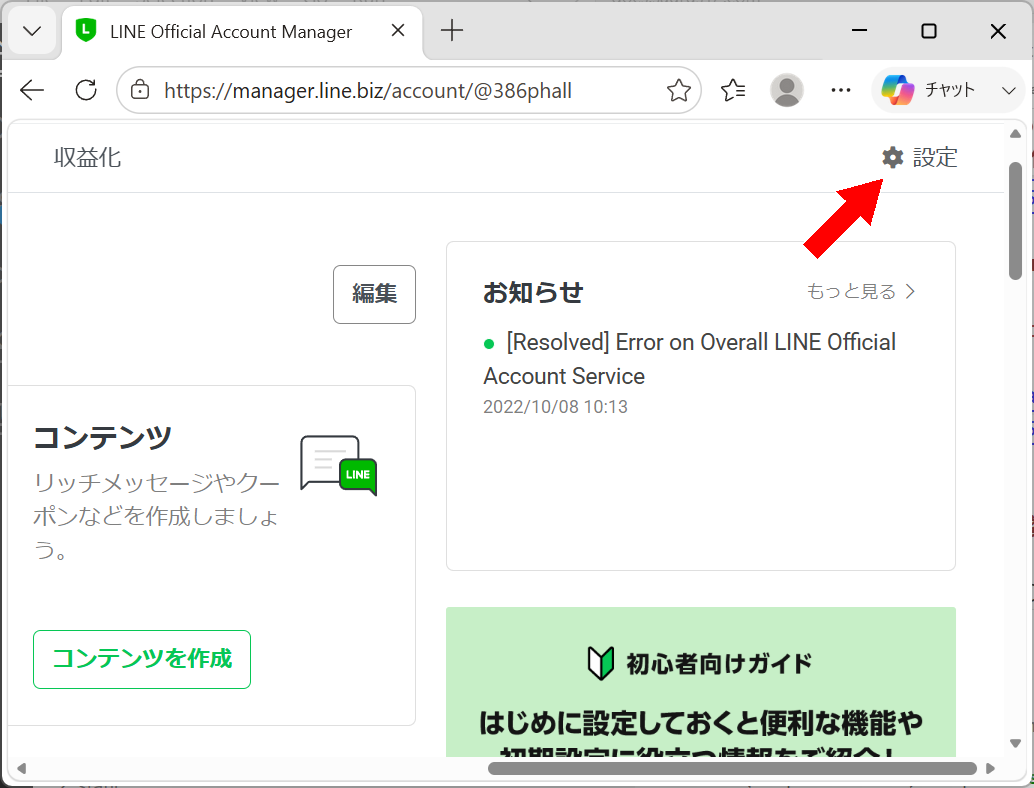Click the green status dot on announcement

(x=489, y=344)
